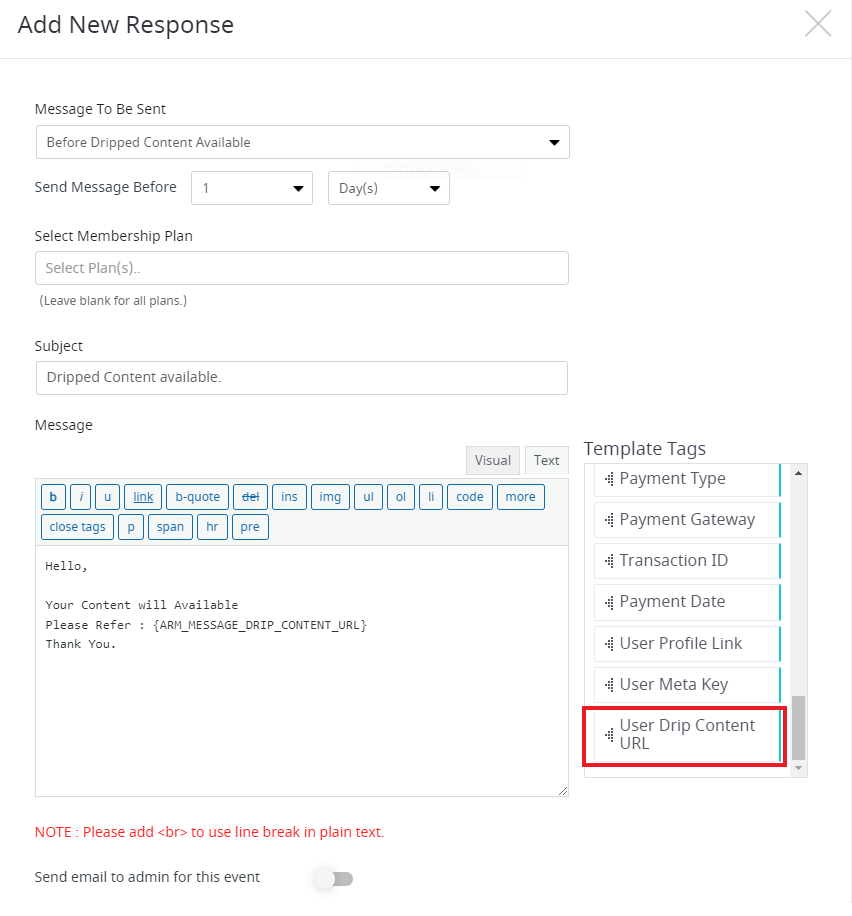Switch to the Visual editor tab
Viewport: 852px width, 916px height.
493,460
